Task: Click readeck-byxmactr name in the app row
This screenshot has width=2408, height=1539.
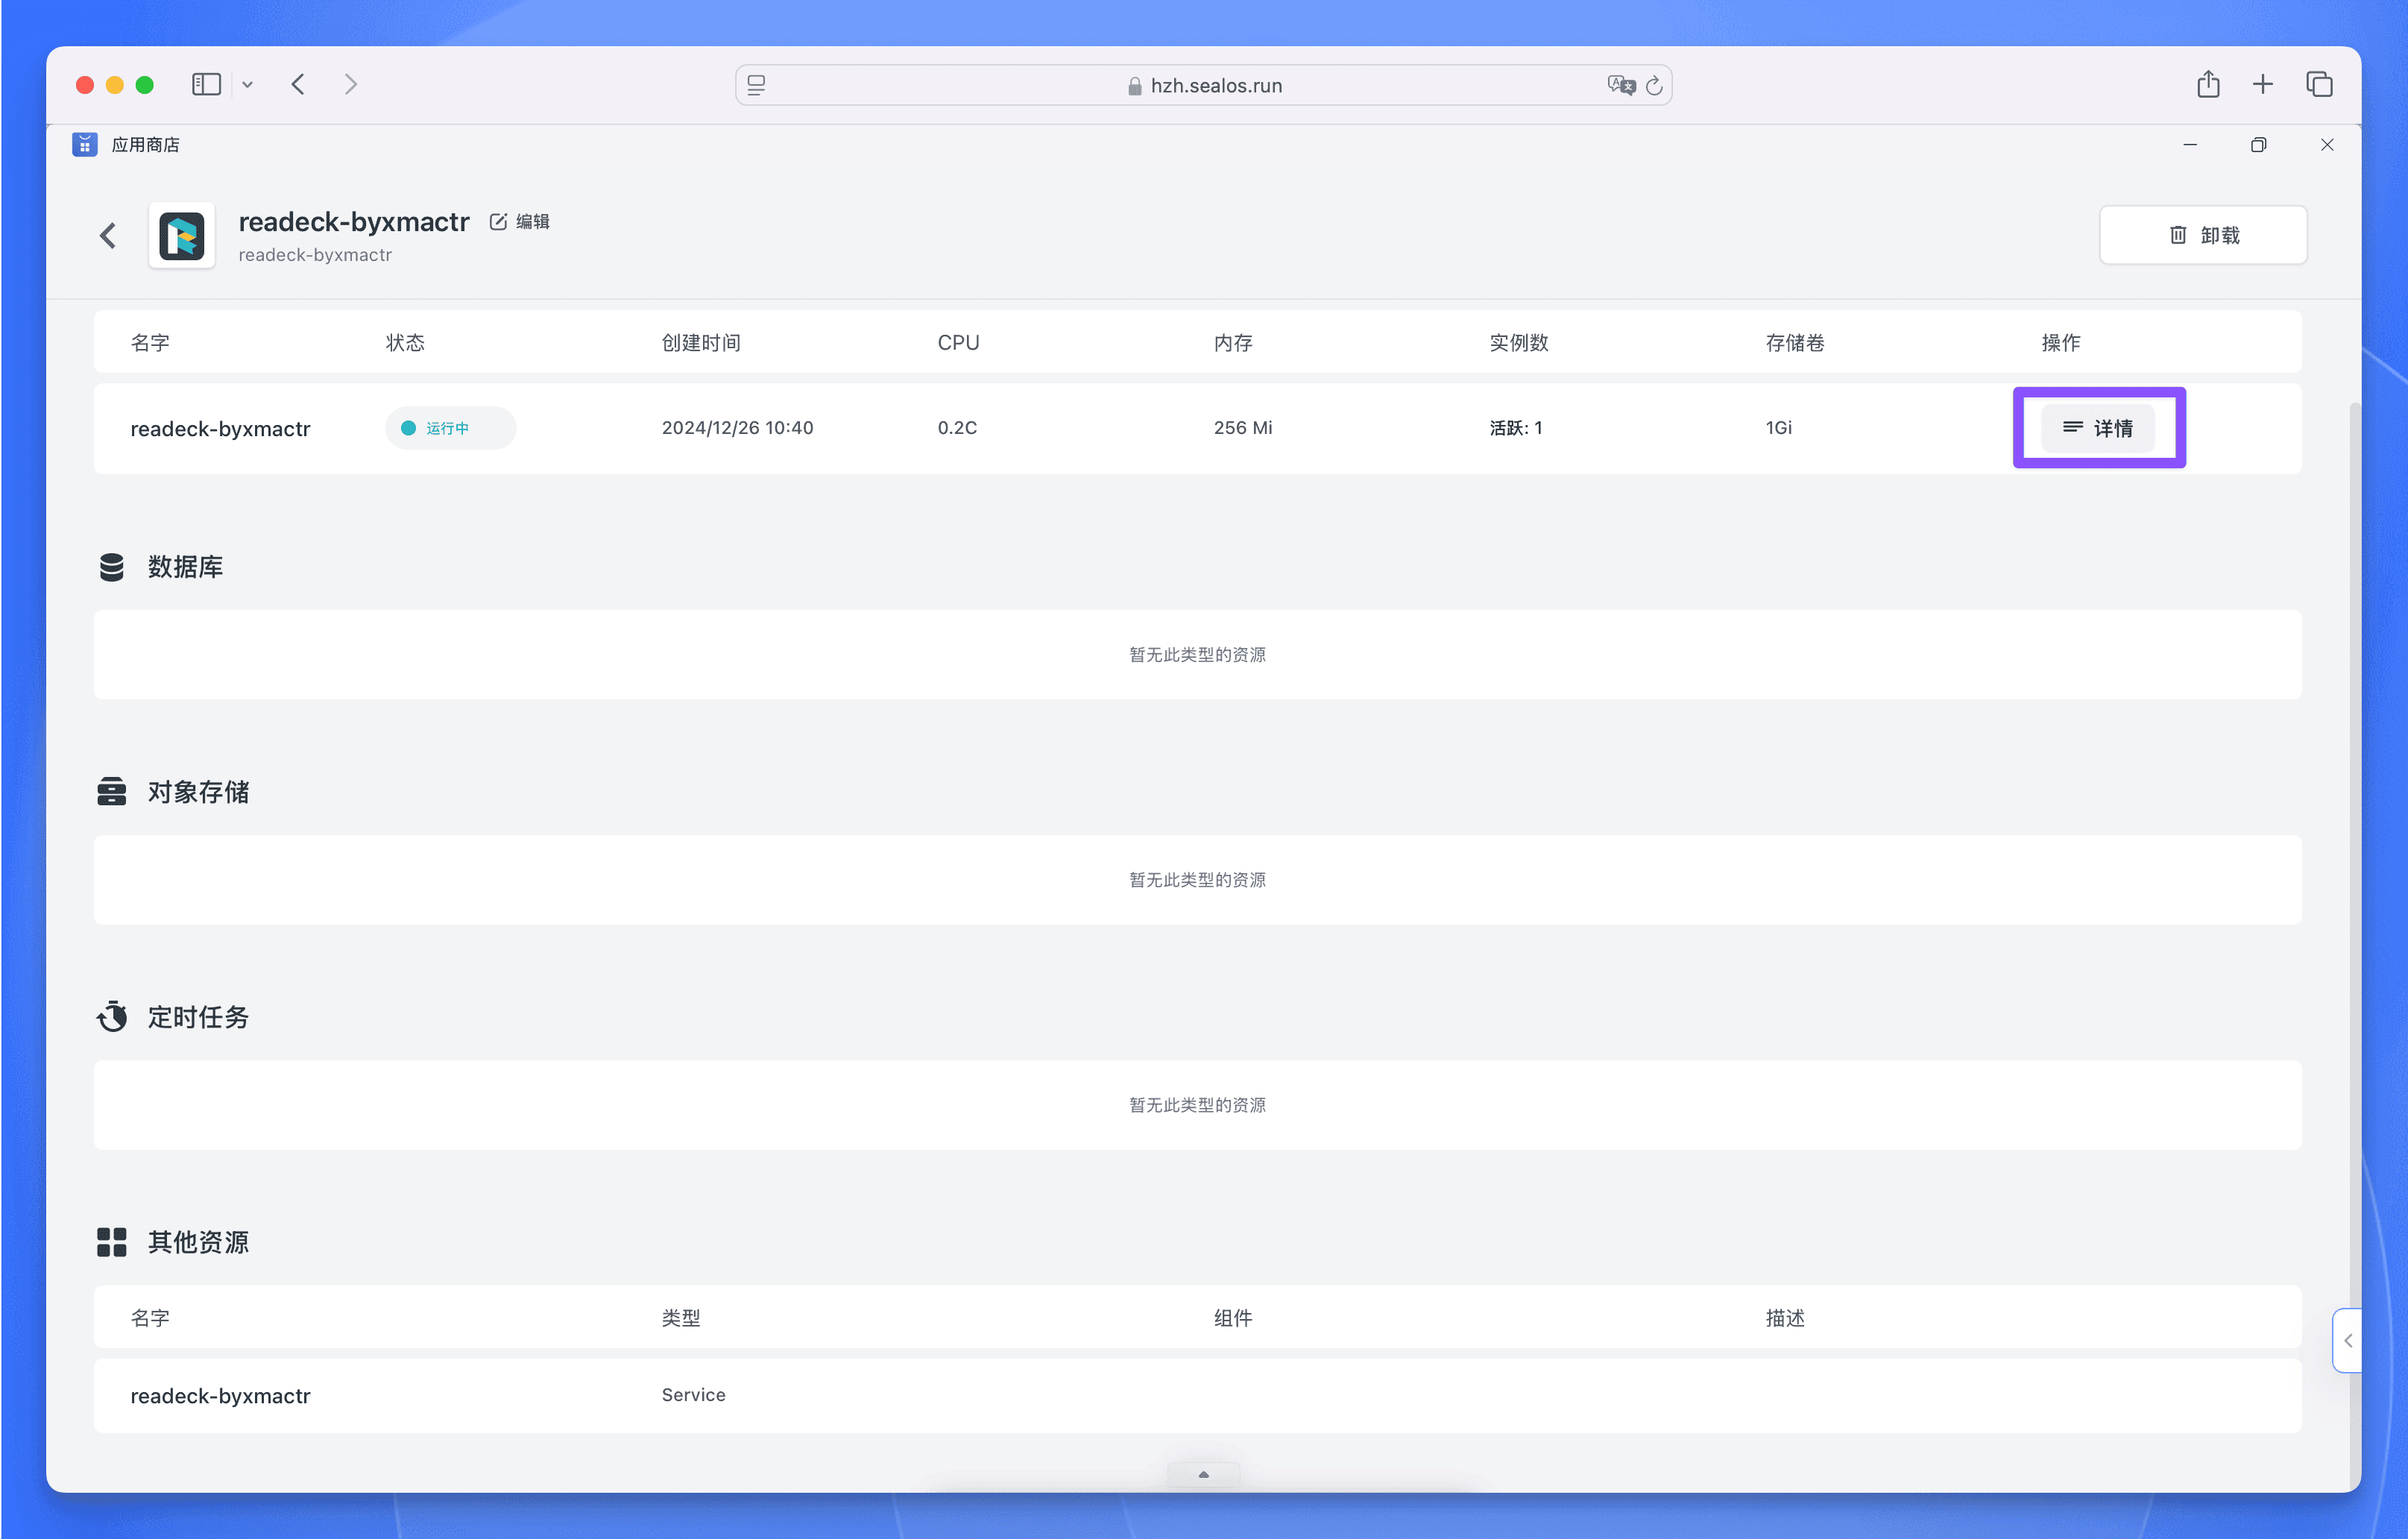Action: tap(220, 429)
